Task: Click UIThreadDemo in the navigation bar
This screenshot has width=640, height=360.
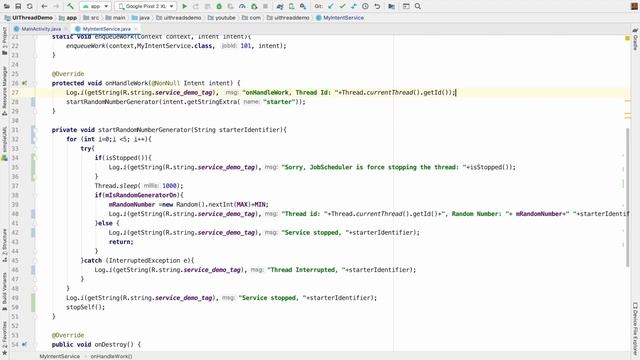Action: [29, 18]
